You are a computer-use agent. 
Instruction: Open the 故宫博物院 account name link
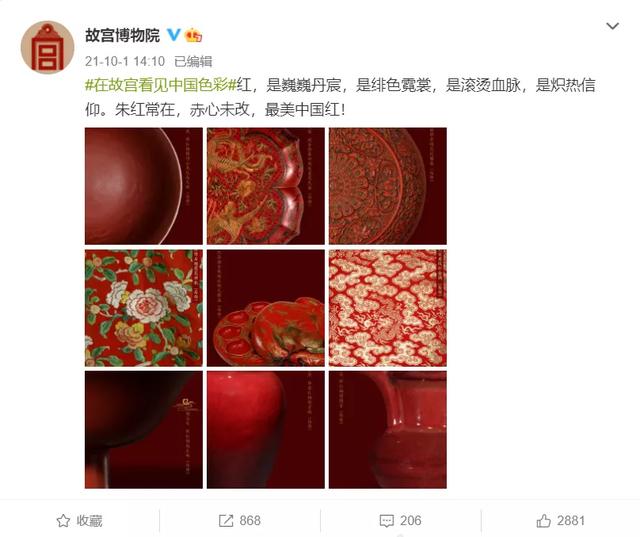coord(122,36)
